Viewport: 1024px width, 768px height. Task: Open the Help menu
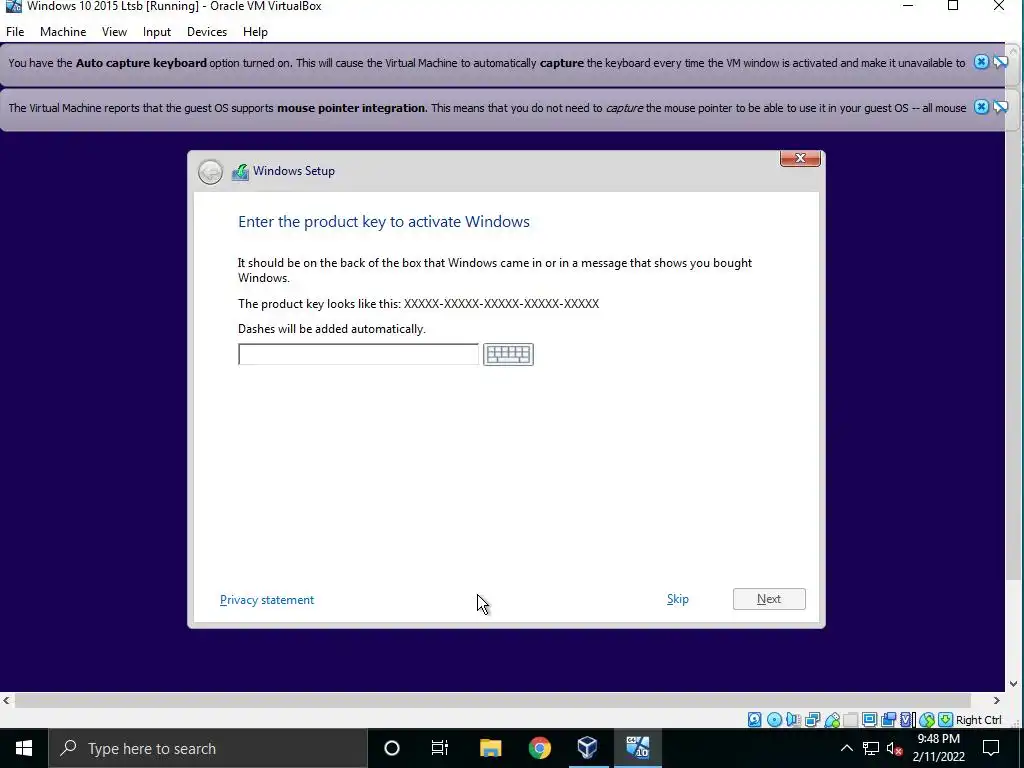click(255, 31)
